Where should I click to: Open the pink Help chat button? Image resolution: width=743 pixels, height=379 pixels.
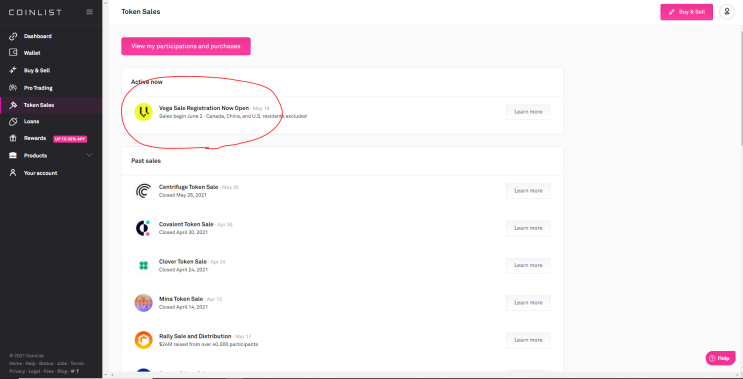720,358
